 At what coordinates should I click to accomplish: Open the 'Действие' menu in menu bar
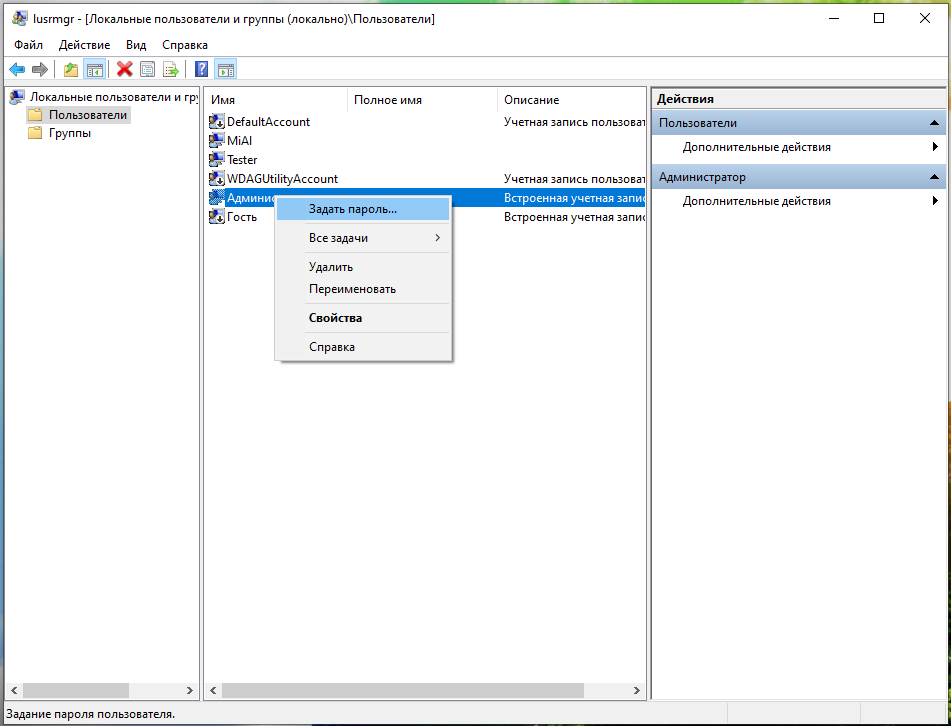coord(84,45)
